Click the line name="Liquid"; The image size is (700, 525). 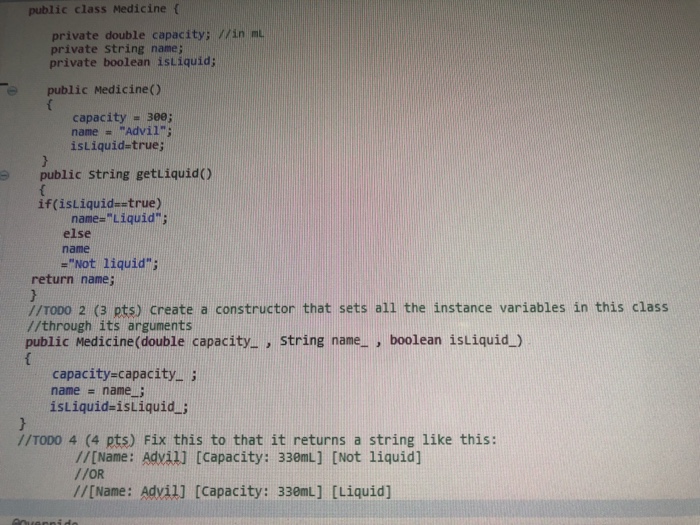point(119,218)
